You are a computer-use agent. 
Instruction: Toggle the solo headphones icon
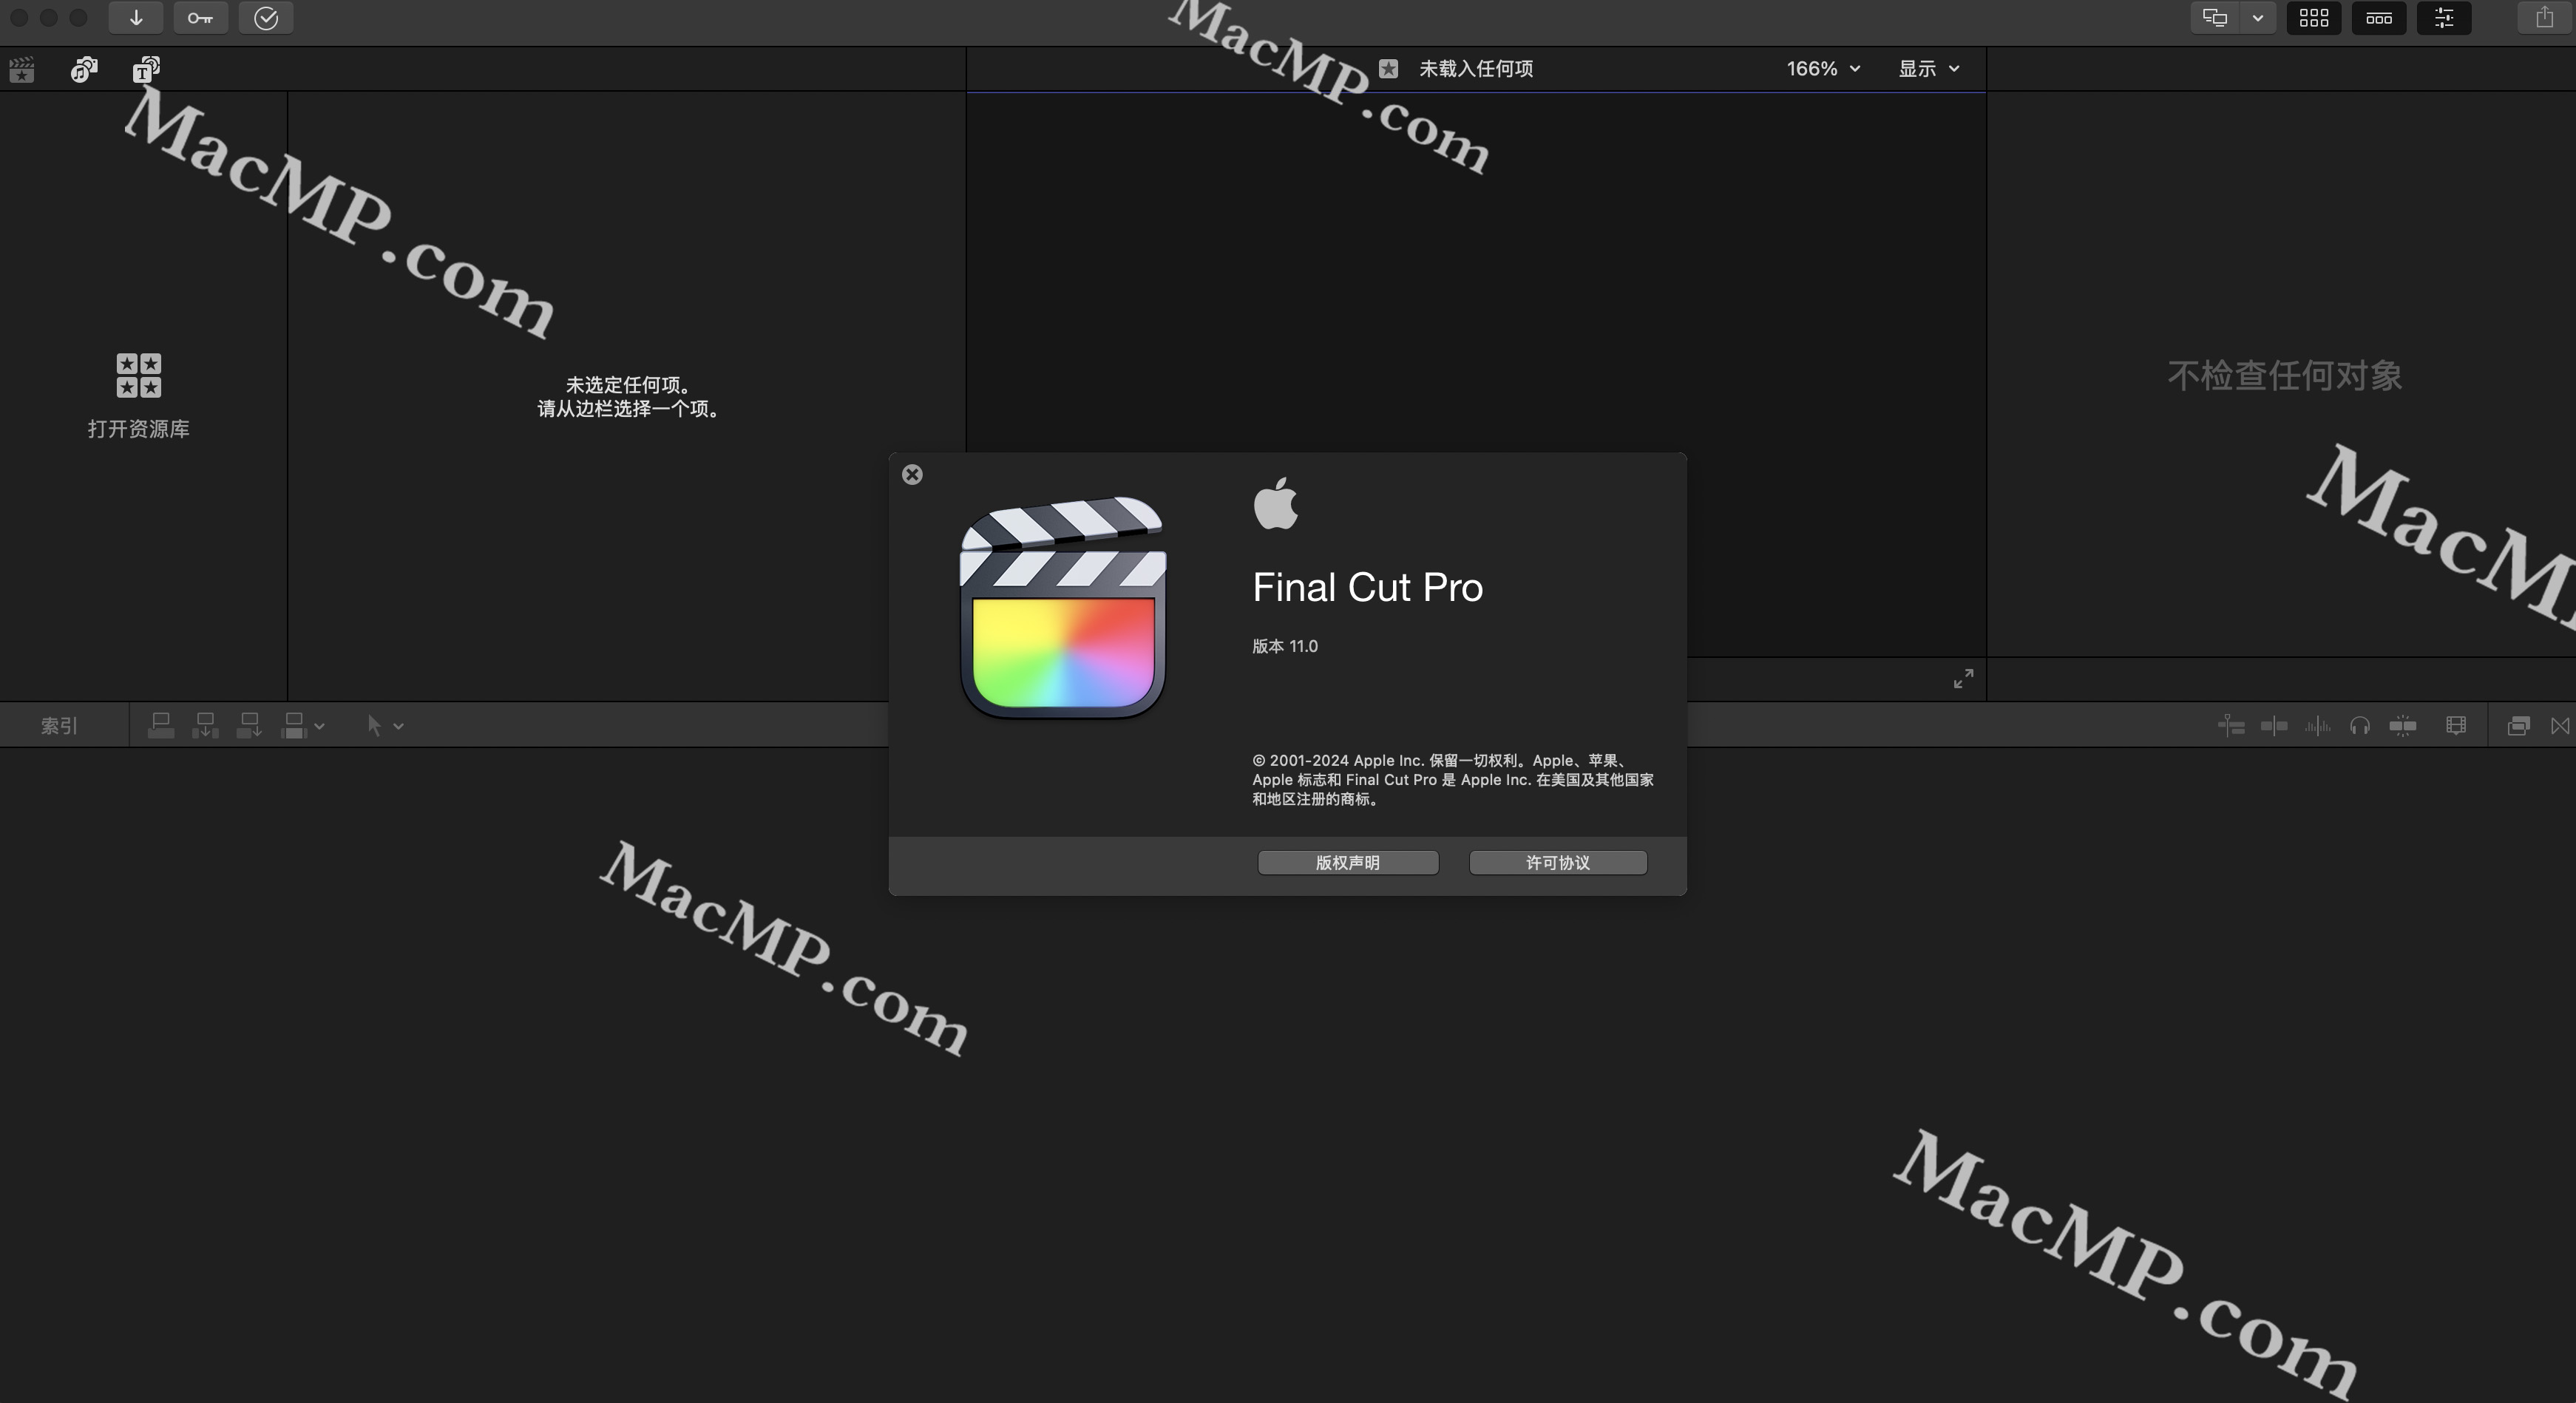pos(2360,726)
